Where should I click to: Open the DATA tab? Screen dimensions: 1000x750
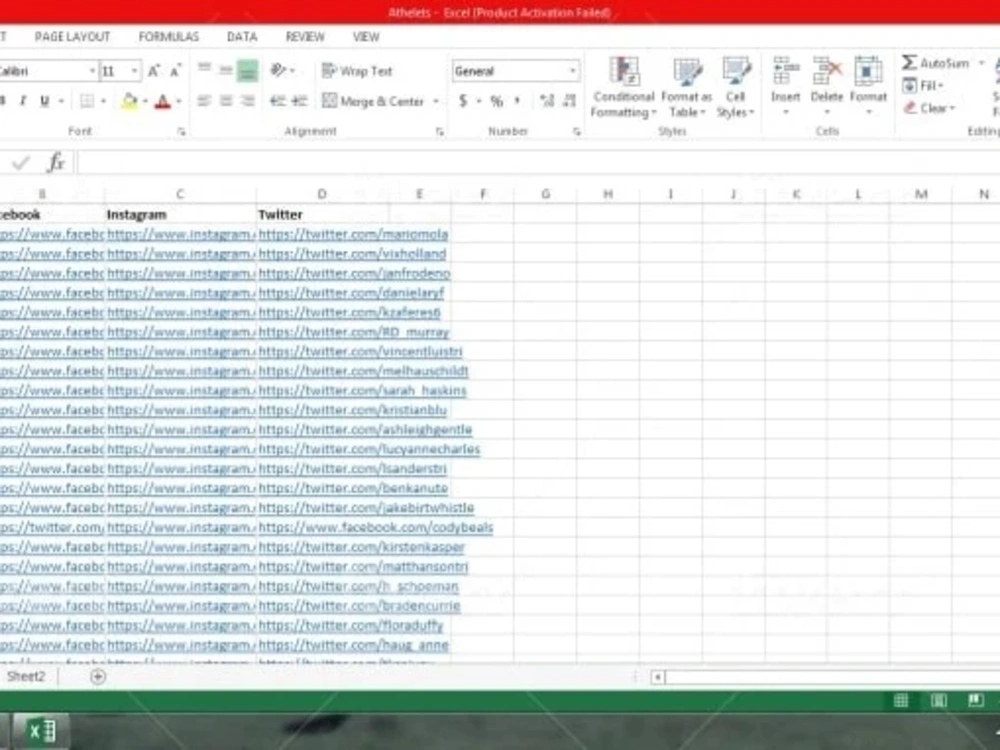242,37
